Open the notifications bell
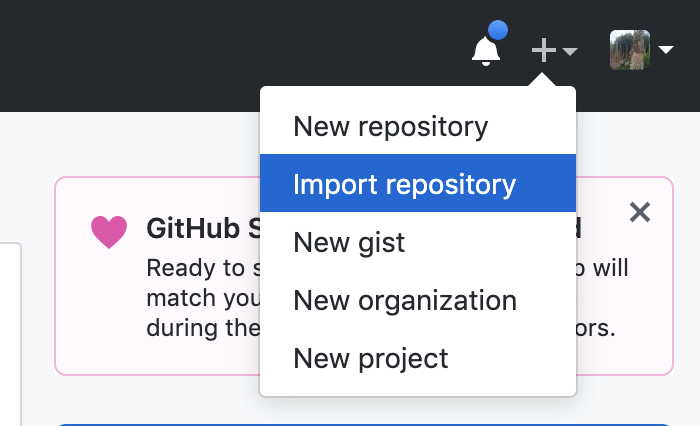700x426 pixels. pos(486,50)
